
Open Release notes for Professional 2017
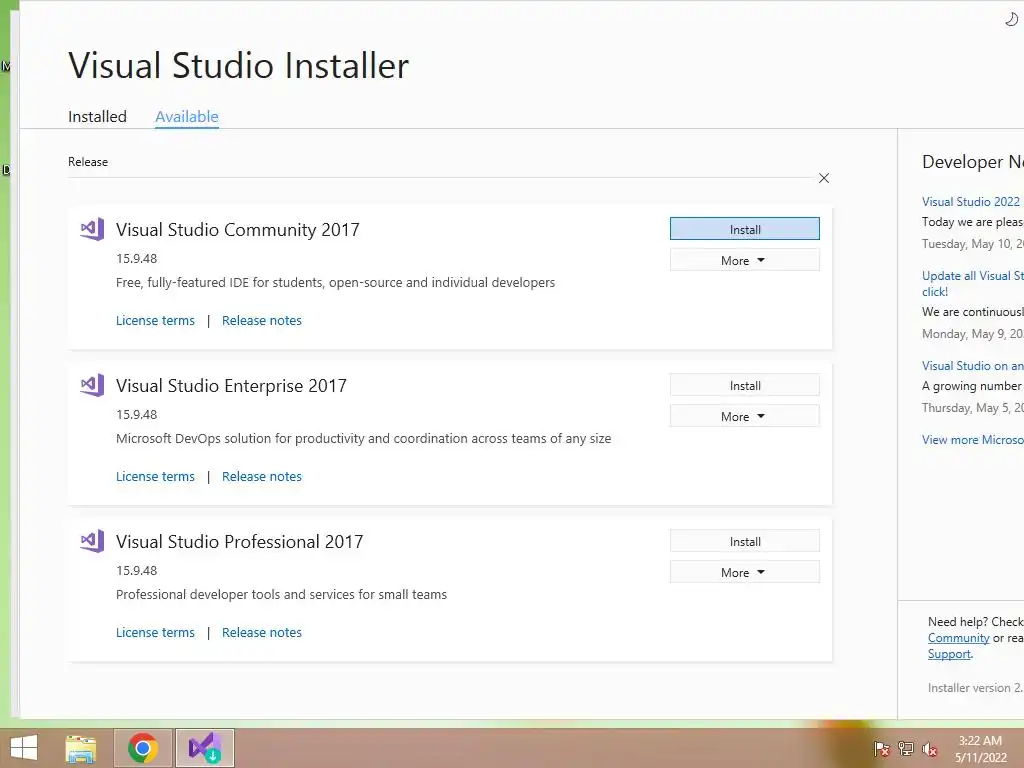pos(262,633)
